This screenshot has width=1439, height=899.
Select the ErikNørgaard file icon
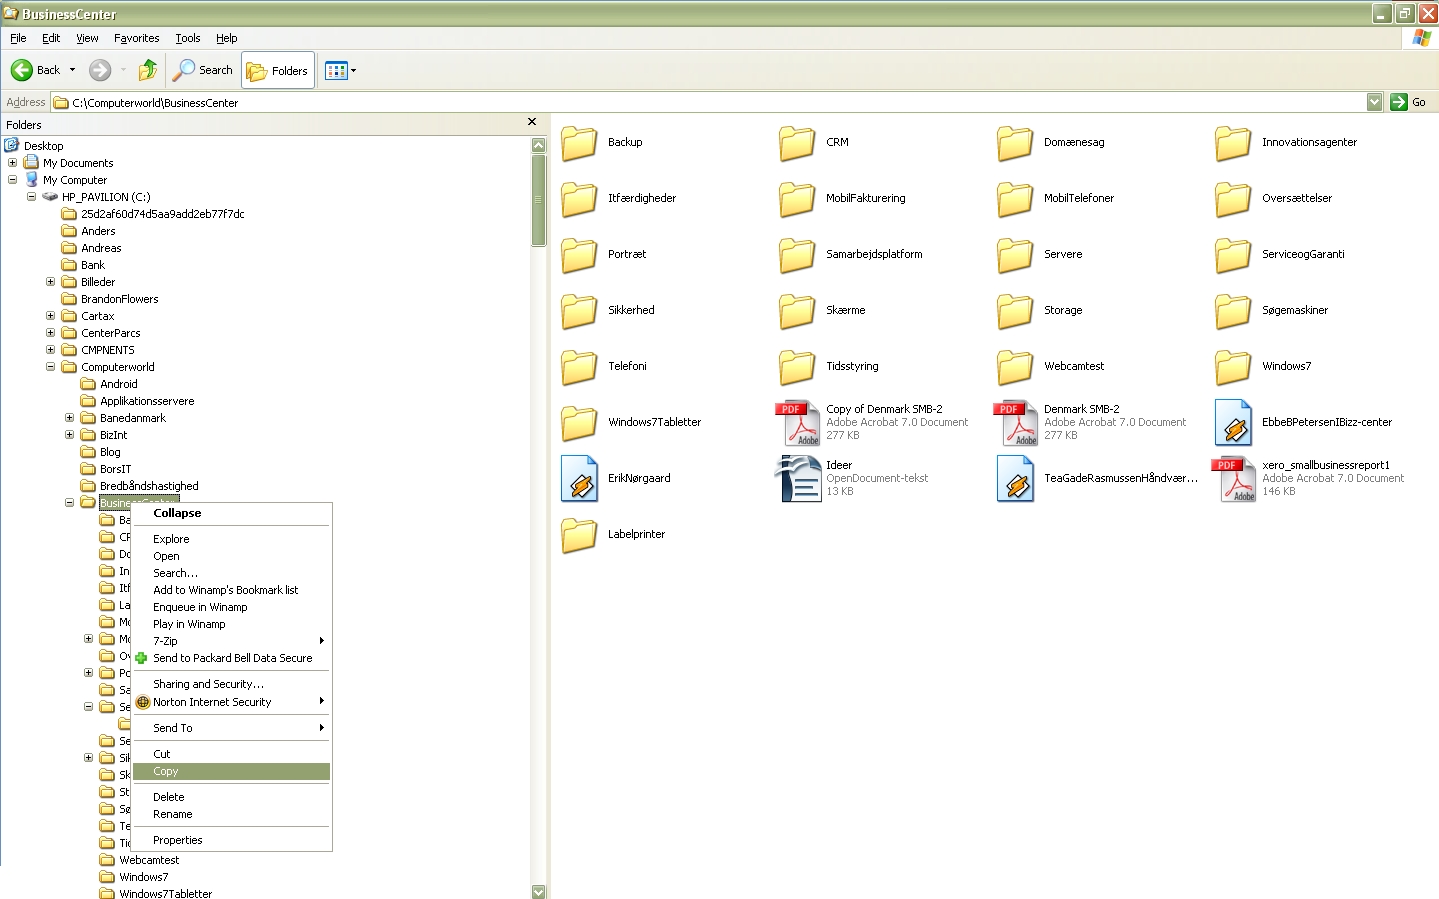click(x=579, y=478)
